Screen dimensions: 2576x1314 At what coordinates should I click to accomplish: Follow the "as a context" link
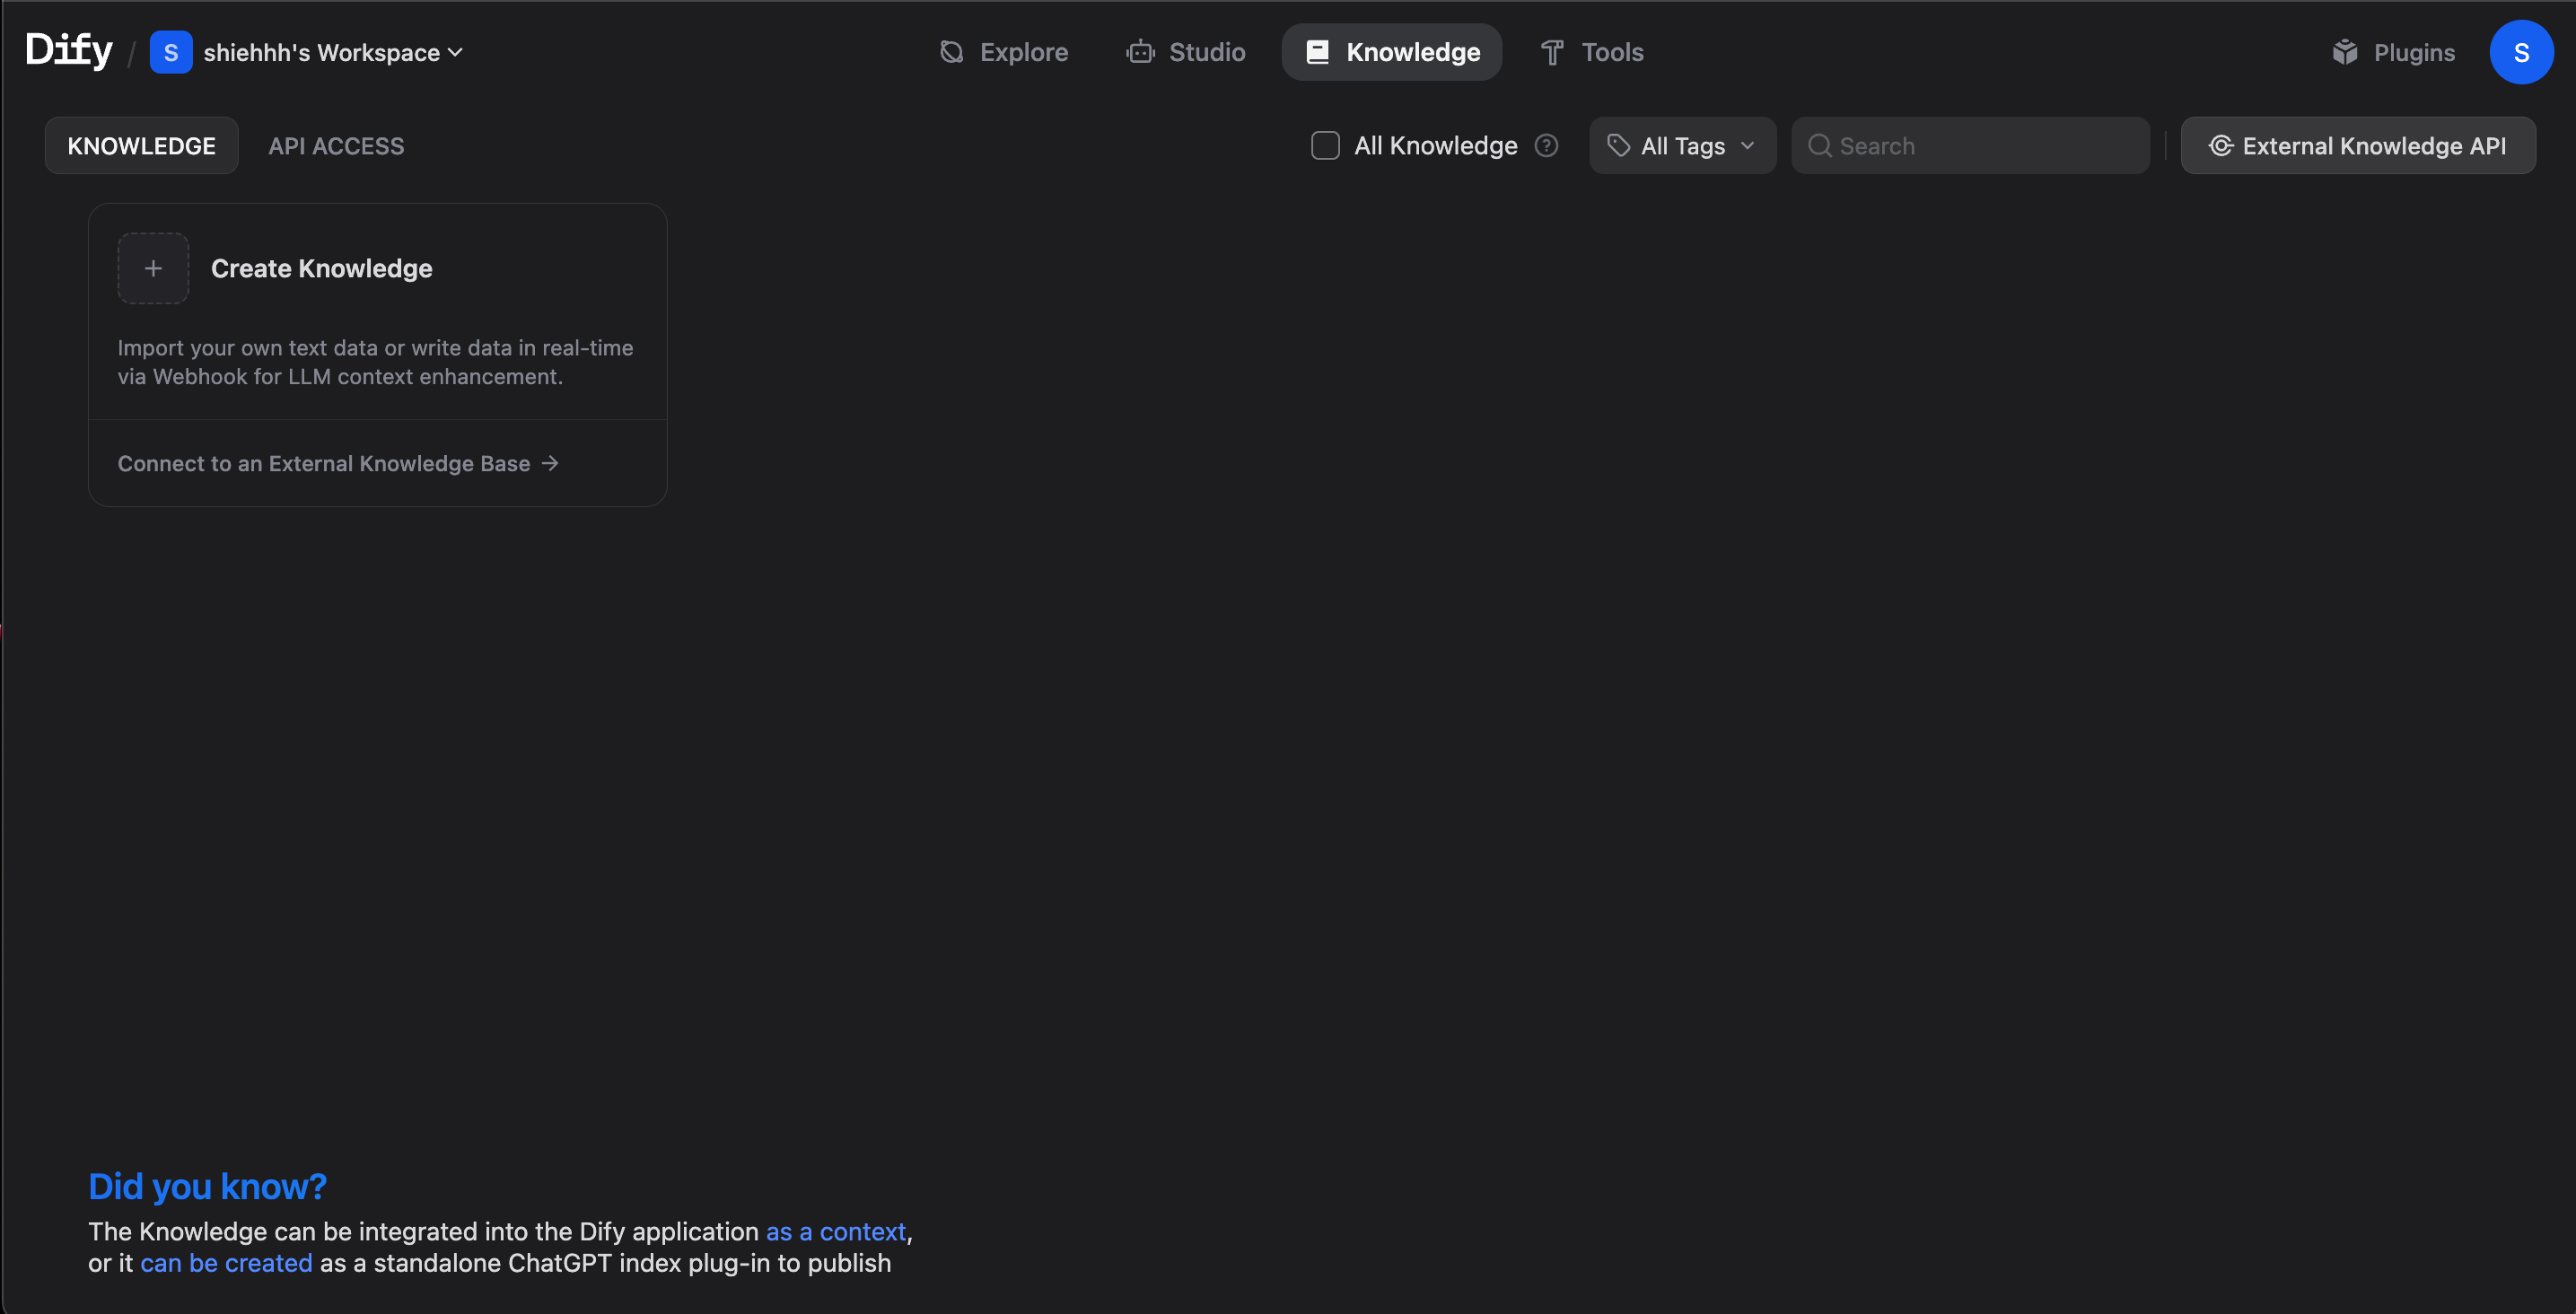(835, 1231)
